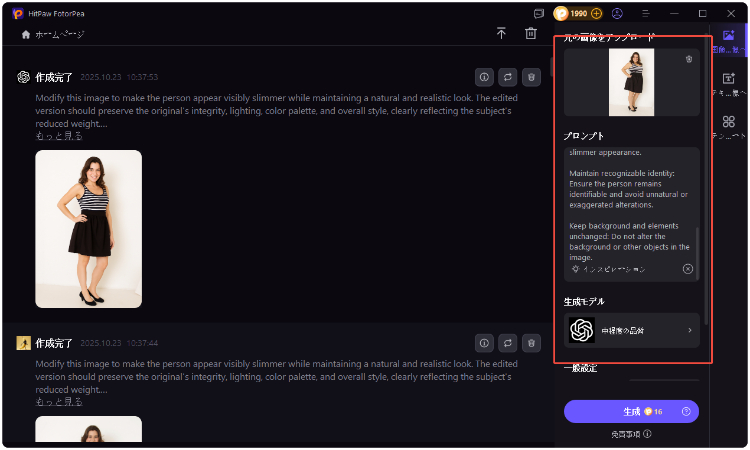Open the 免責事項 disclaimer link
The image size is (750, 450).
coord(631,434)
